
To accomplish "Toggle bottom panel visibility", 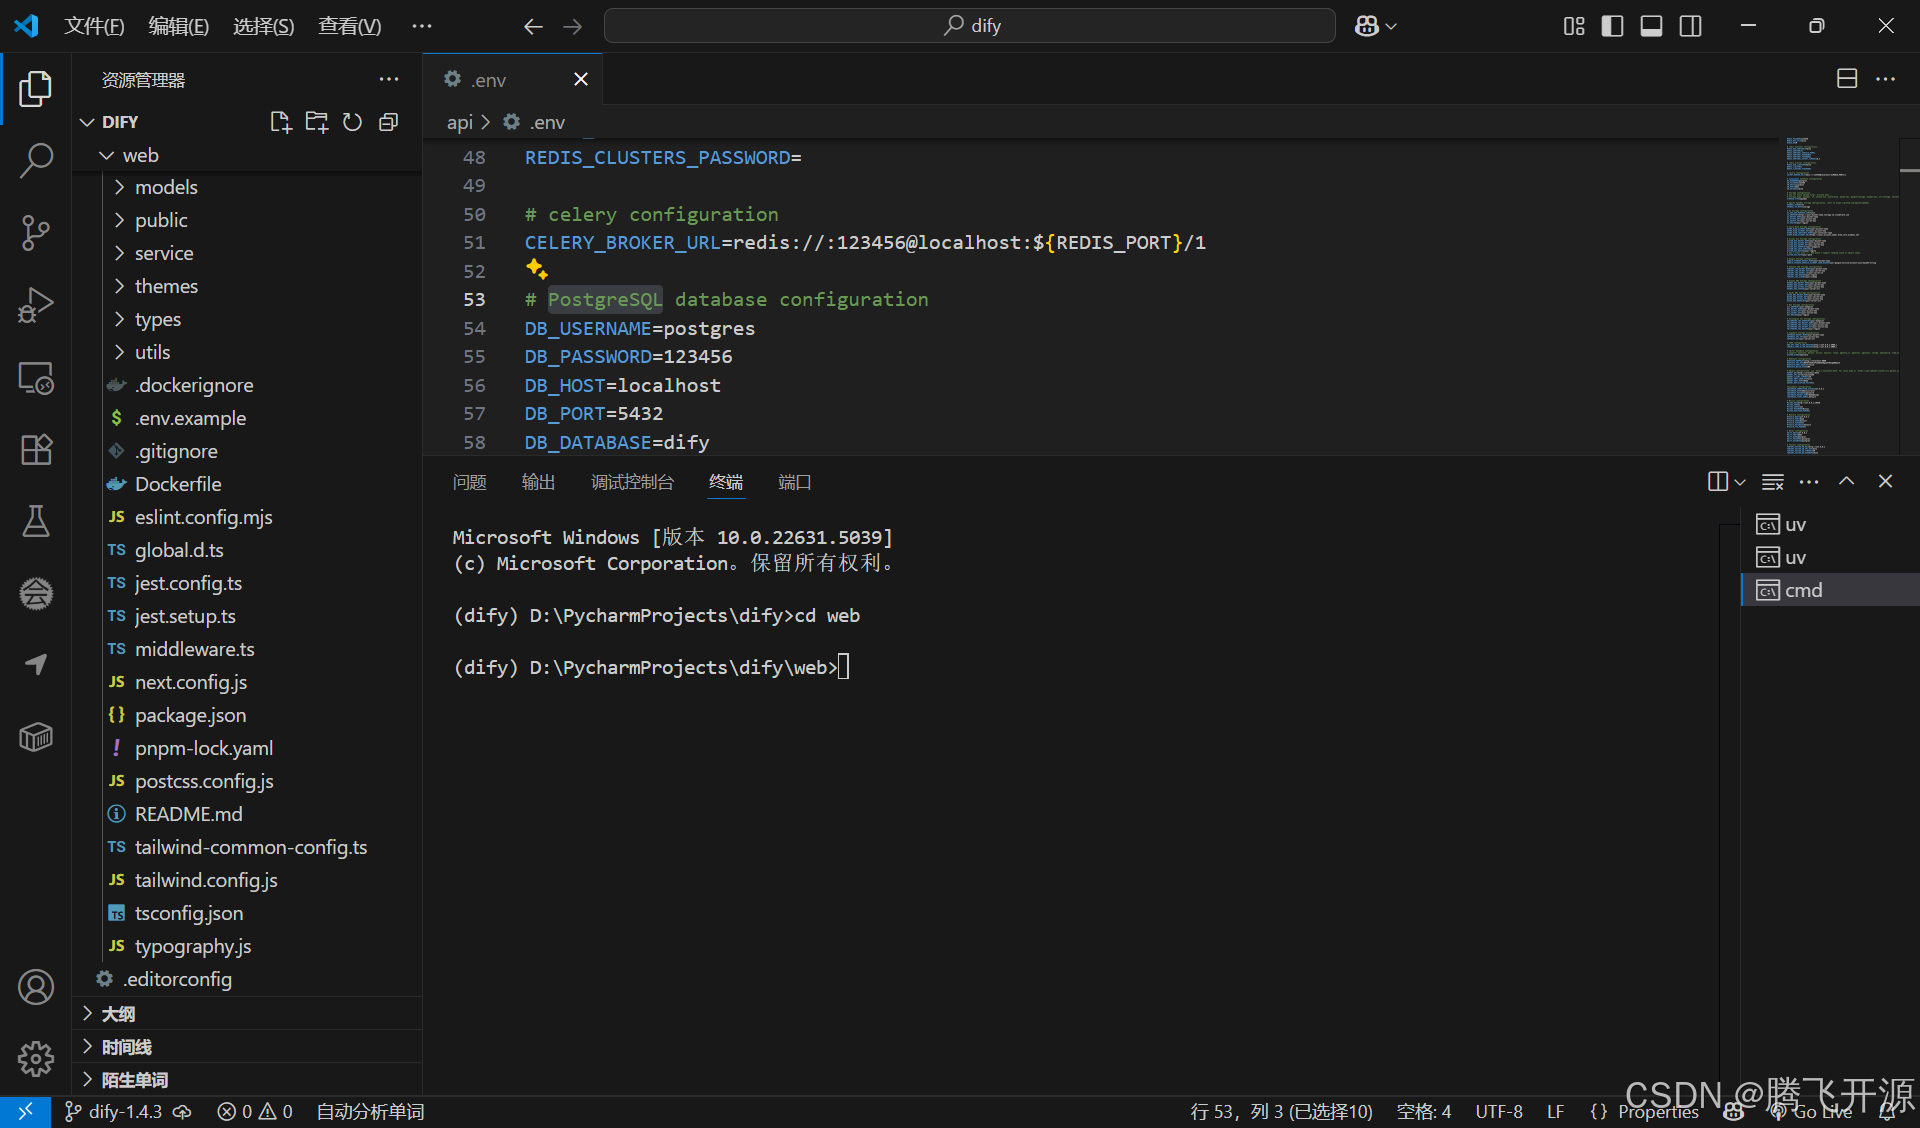I will (x=1651, y=26).
